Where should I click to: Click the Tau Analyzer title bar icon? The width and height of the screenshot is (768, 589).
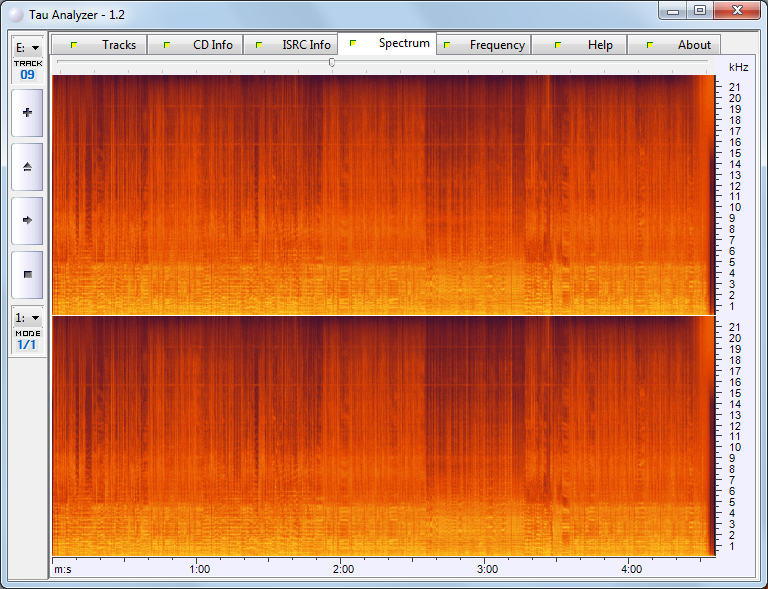point(16,15)
